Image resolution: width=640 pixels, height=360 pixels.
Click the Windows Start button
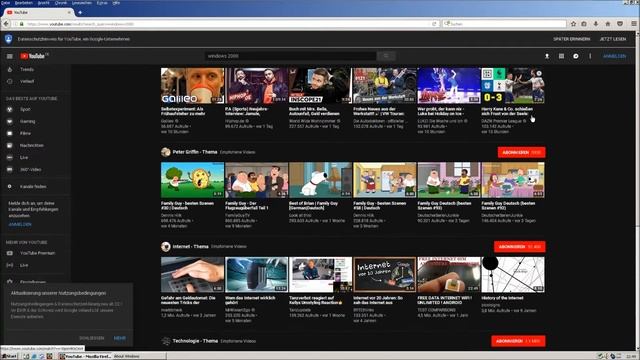[x=9, y=356]
